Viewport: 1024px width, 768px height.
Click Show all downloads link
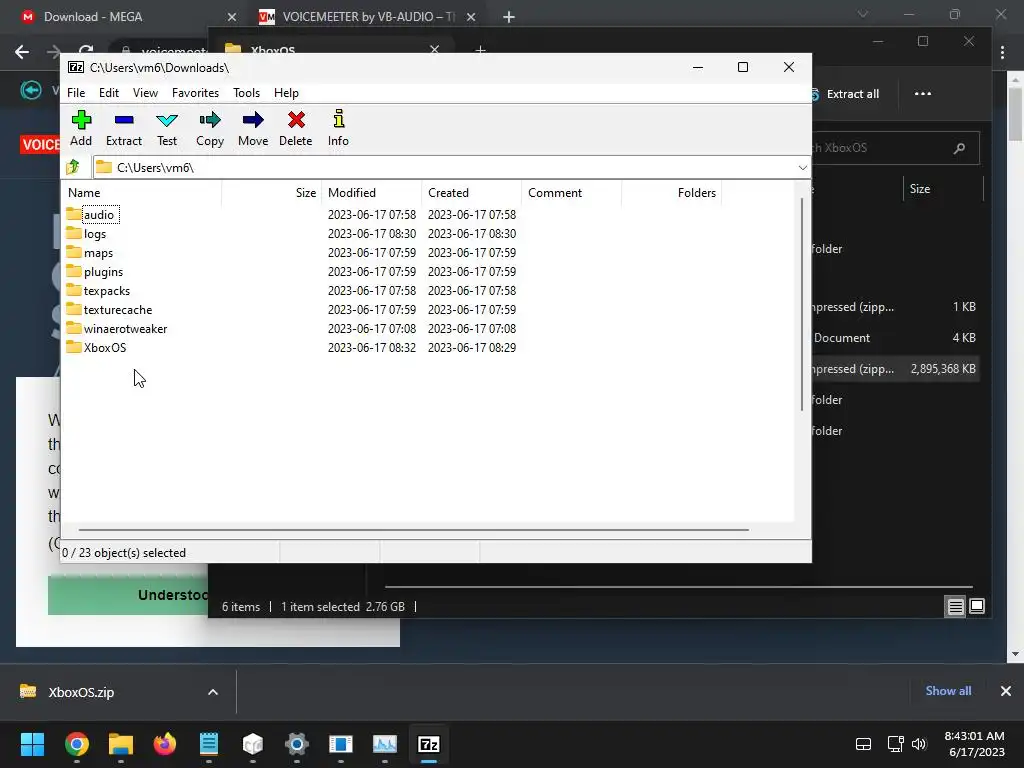pos(948,691)
